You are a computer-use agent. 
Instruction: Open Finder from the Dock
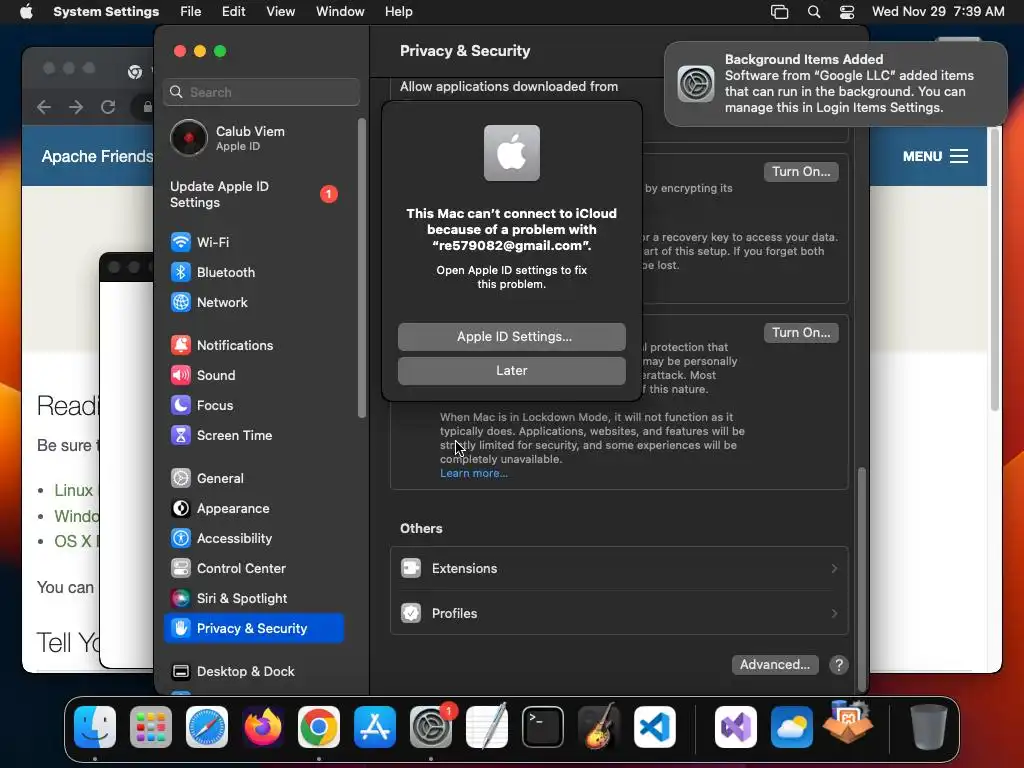point(95,727)
